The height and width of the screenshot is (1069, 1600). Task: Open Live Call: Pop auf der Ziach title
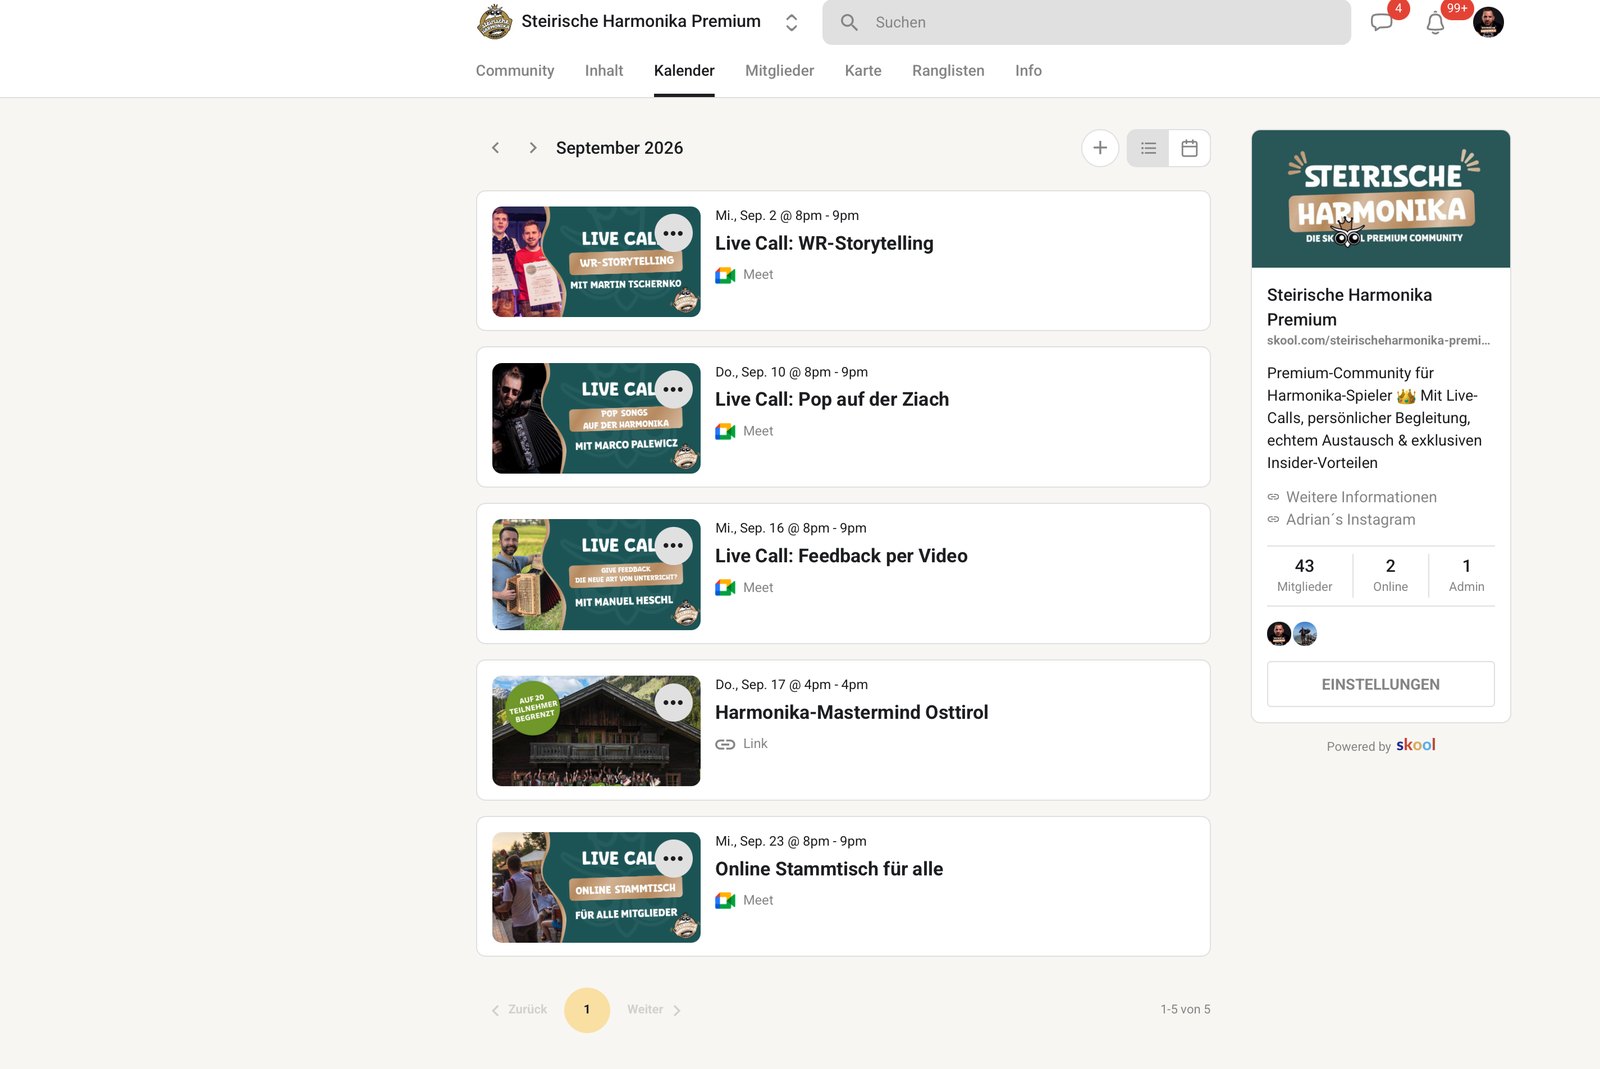tap(832, 399)
